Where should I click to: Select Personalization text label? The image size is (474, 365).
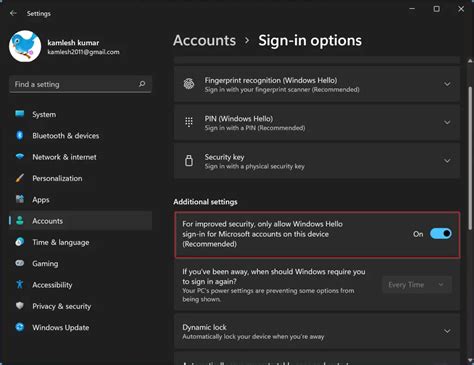pos(57,178)
